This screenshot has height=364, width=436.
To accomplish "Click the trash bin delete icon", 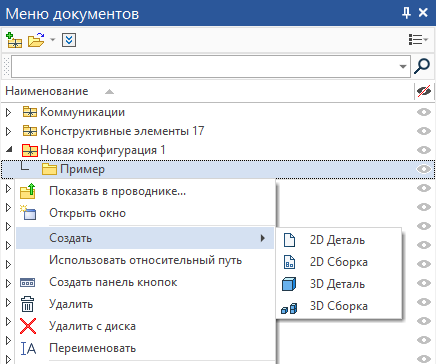I will (27, 304).
